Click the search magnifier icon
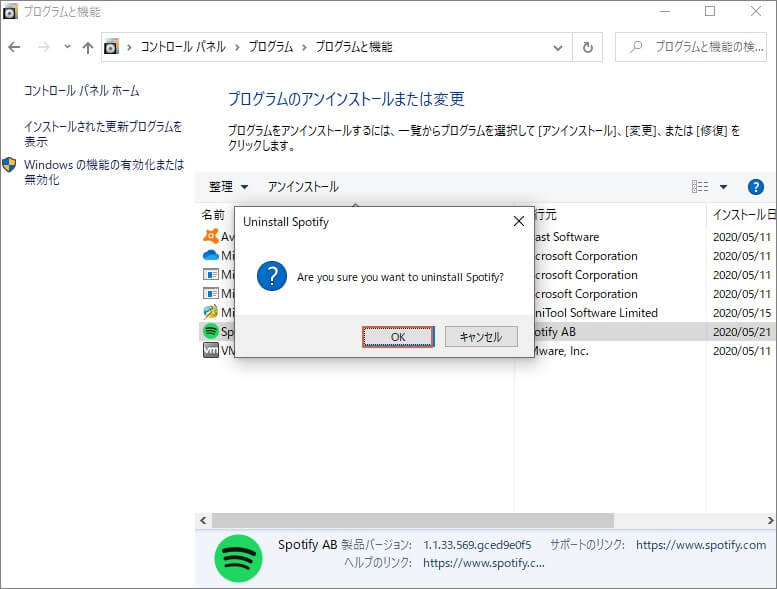 (x=636, y=47)
